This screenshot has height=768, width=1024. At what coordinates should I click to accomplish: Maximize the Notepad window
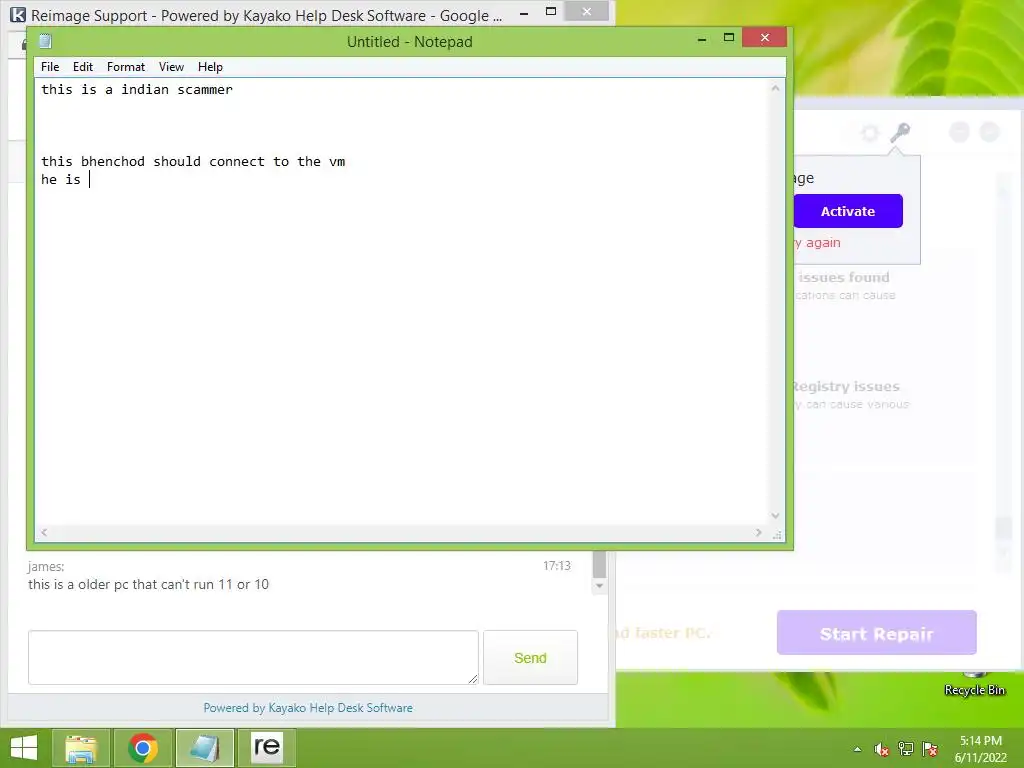729,38
